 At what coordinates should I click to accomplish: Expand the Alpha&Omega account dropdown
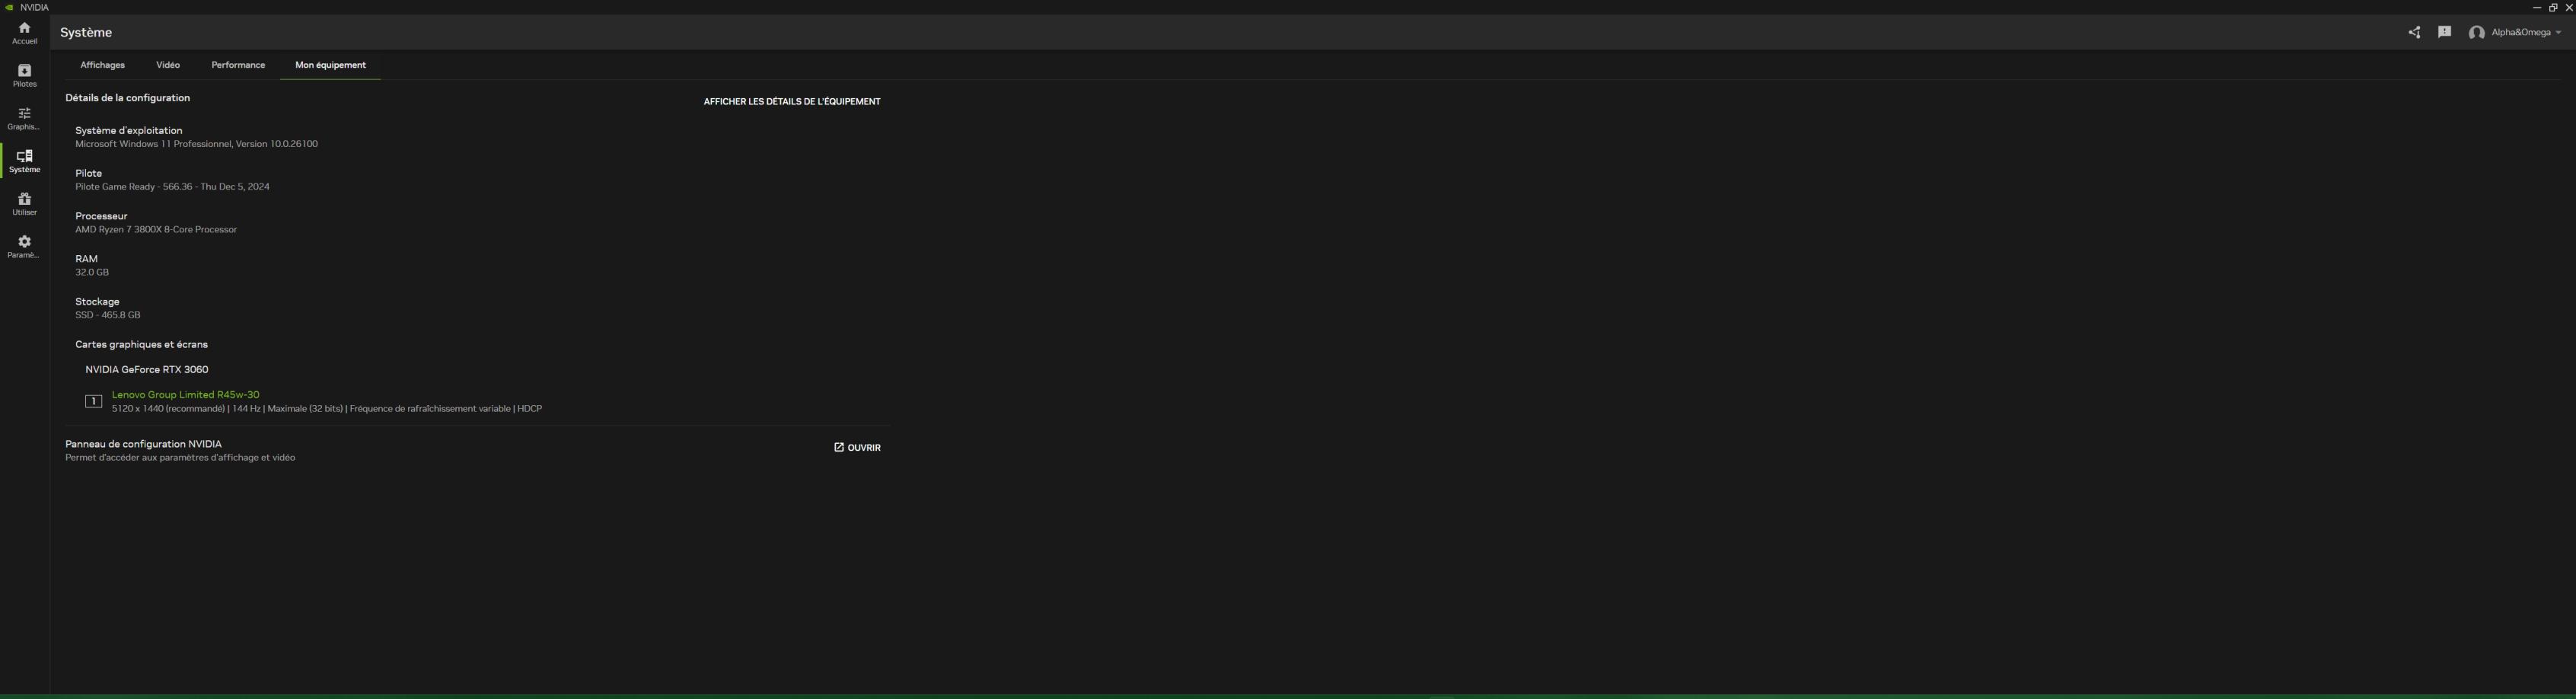[x=2524, y=32]
